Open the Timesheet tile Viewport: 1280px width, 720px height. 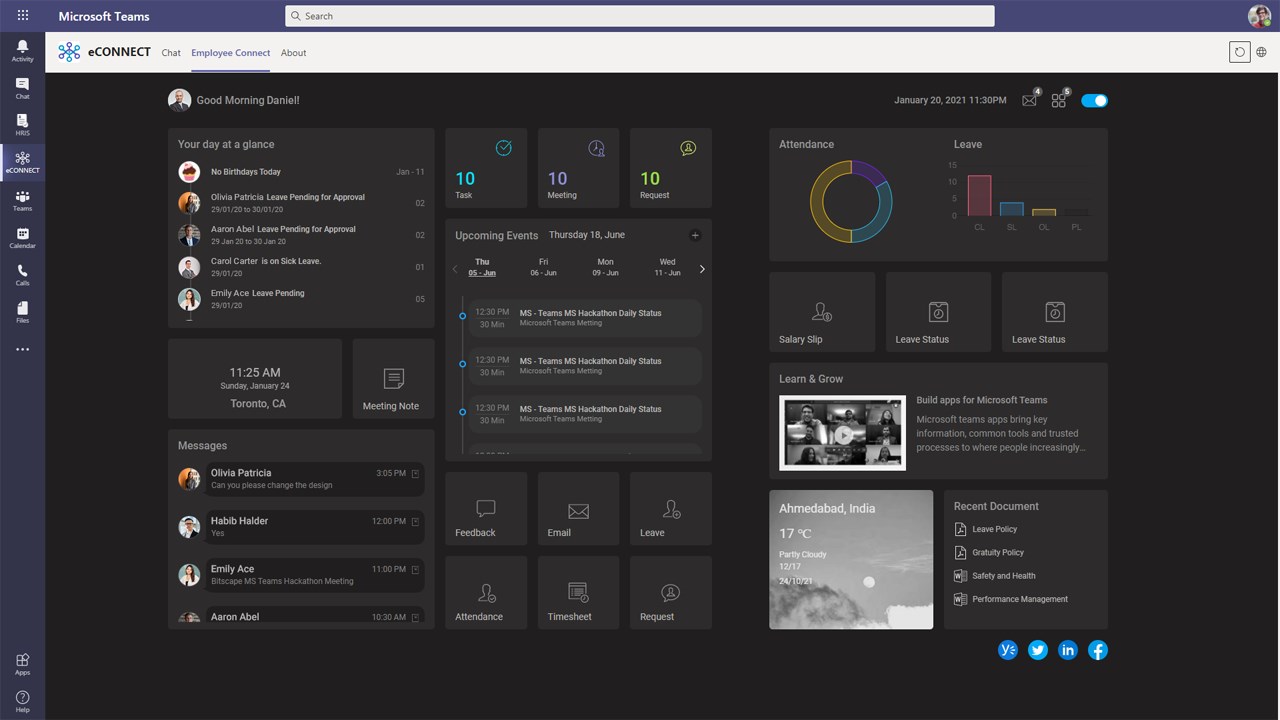coord(578,592)
